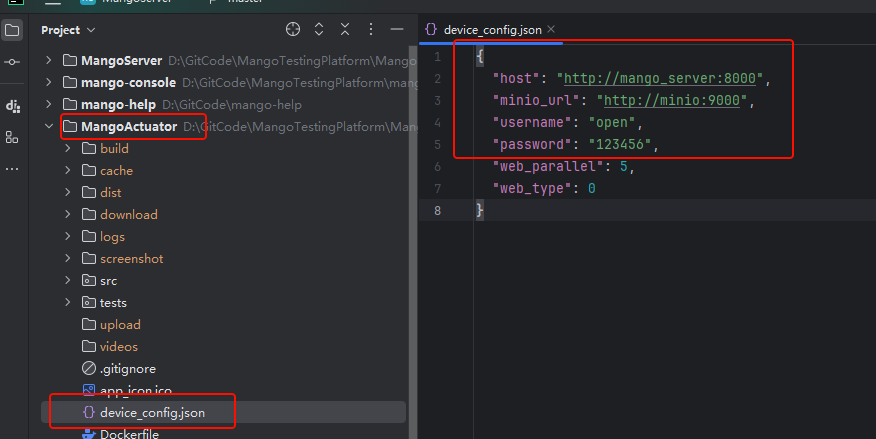Click the Structure tool window icon
The image size is (876, 439).
pos(12,137)
